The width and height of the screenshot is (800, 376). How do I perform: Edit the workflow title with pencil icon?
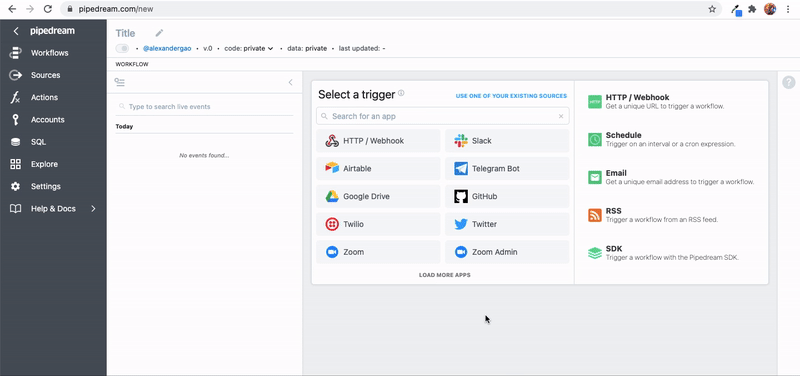pyautogui.click(x=159, y=33)
